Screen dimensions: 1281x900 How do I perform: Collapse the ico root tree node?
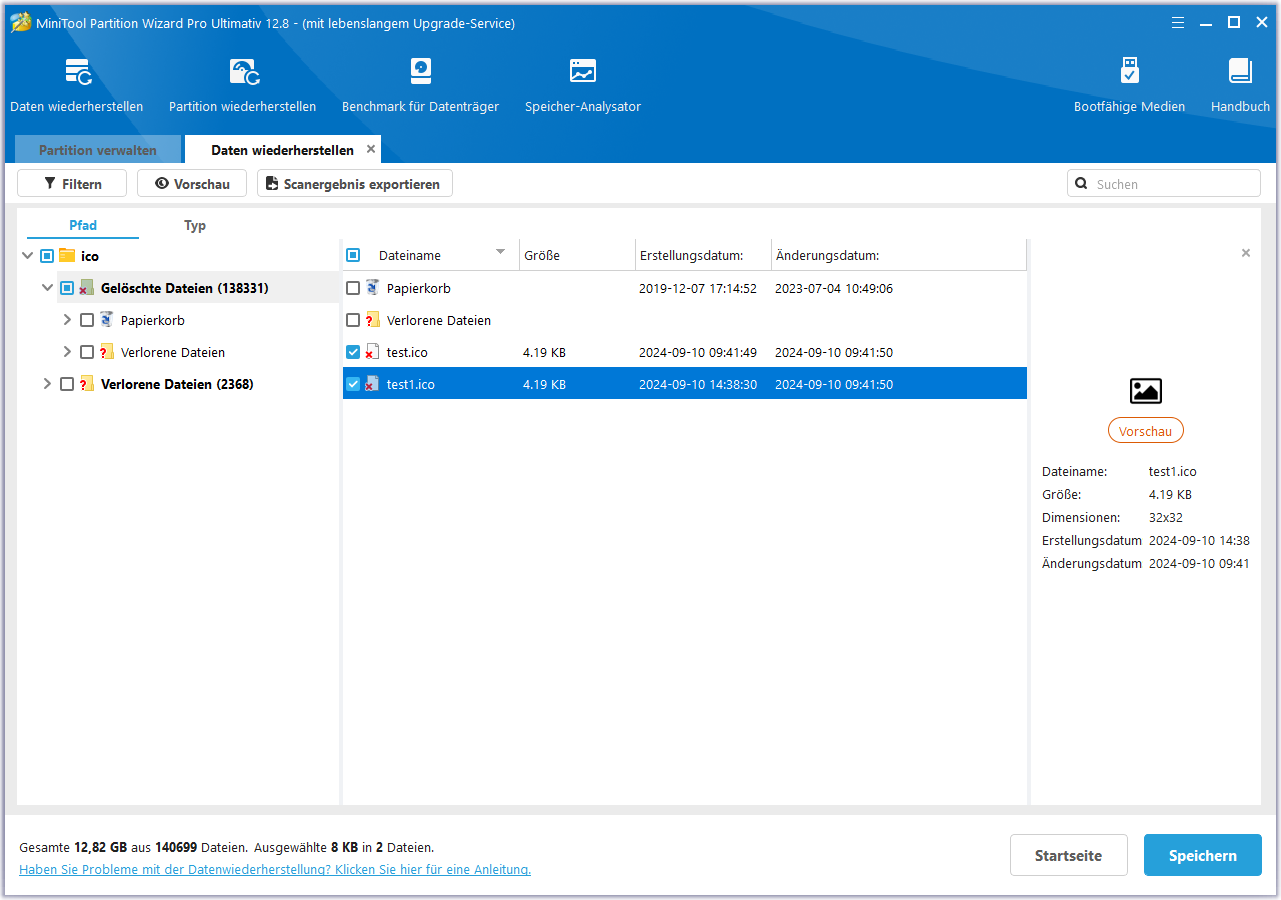(27, 256)
